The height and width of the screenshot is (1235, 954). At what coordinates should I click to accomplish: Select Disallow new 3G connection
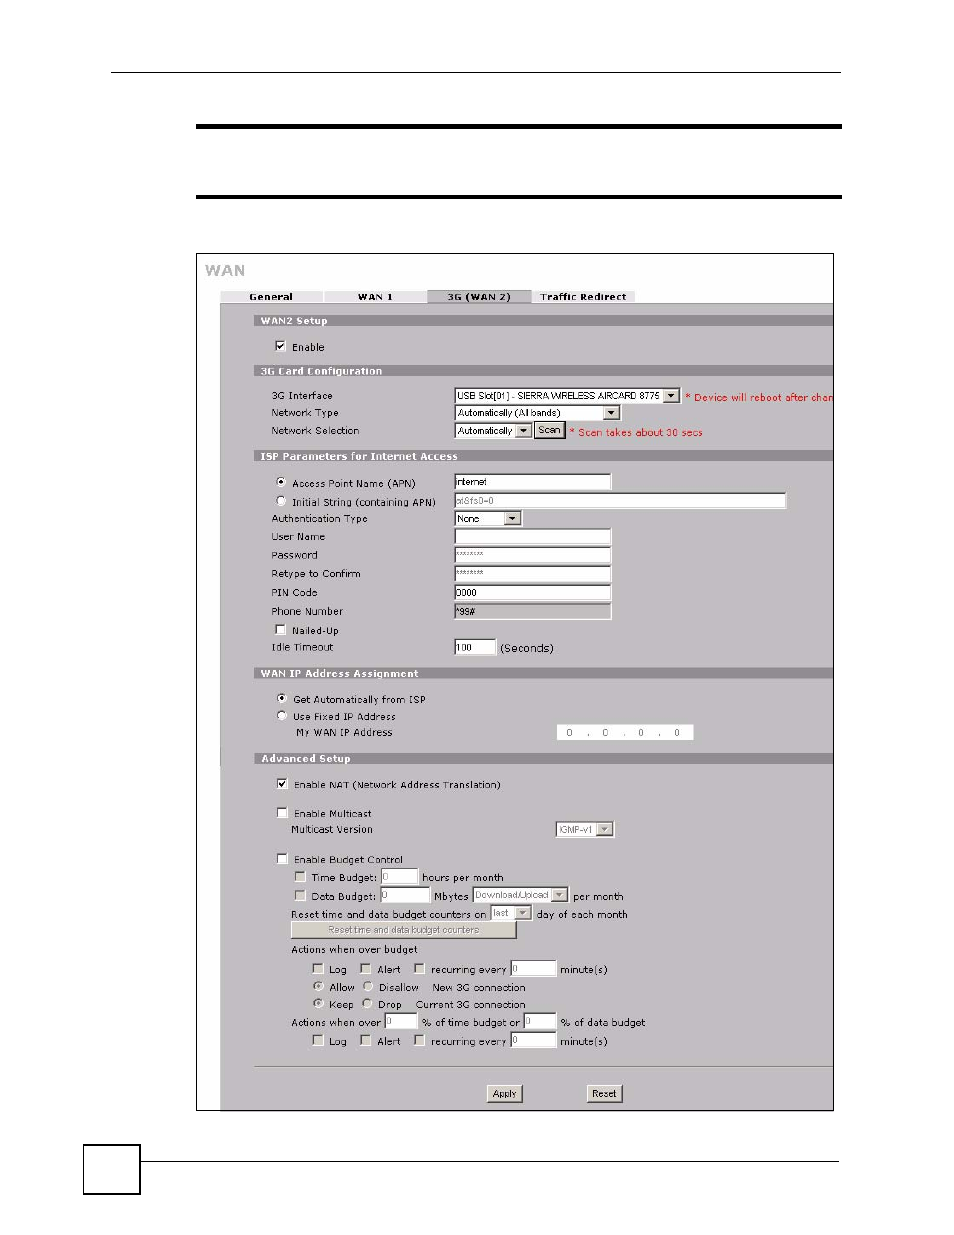368,986
